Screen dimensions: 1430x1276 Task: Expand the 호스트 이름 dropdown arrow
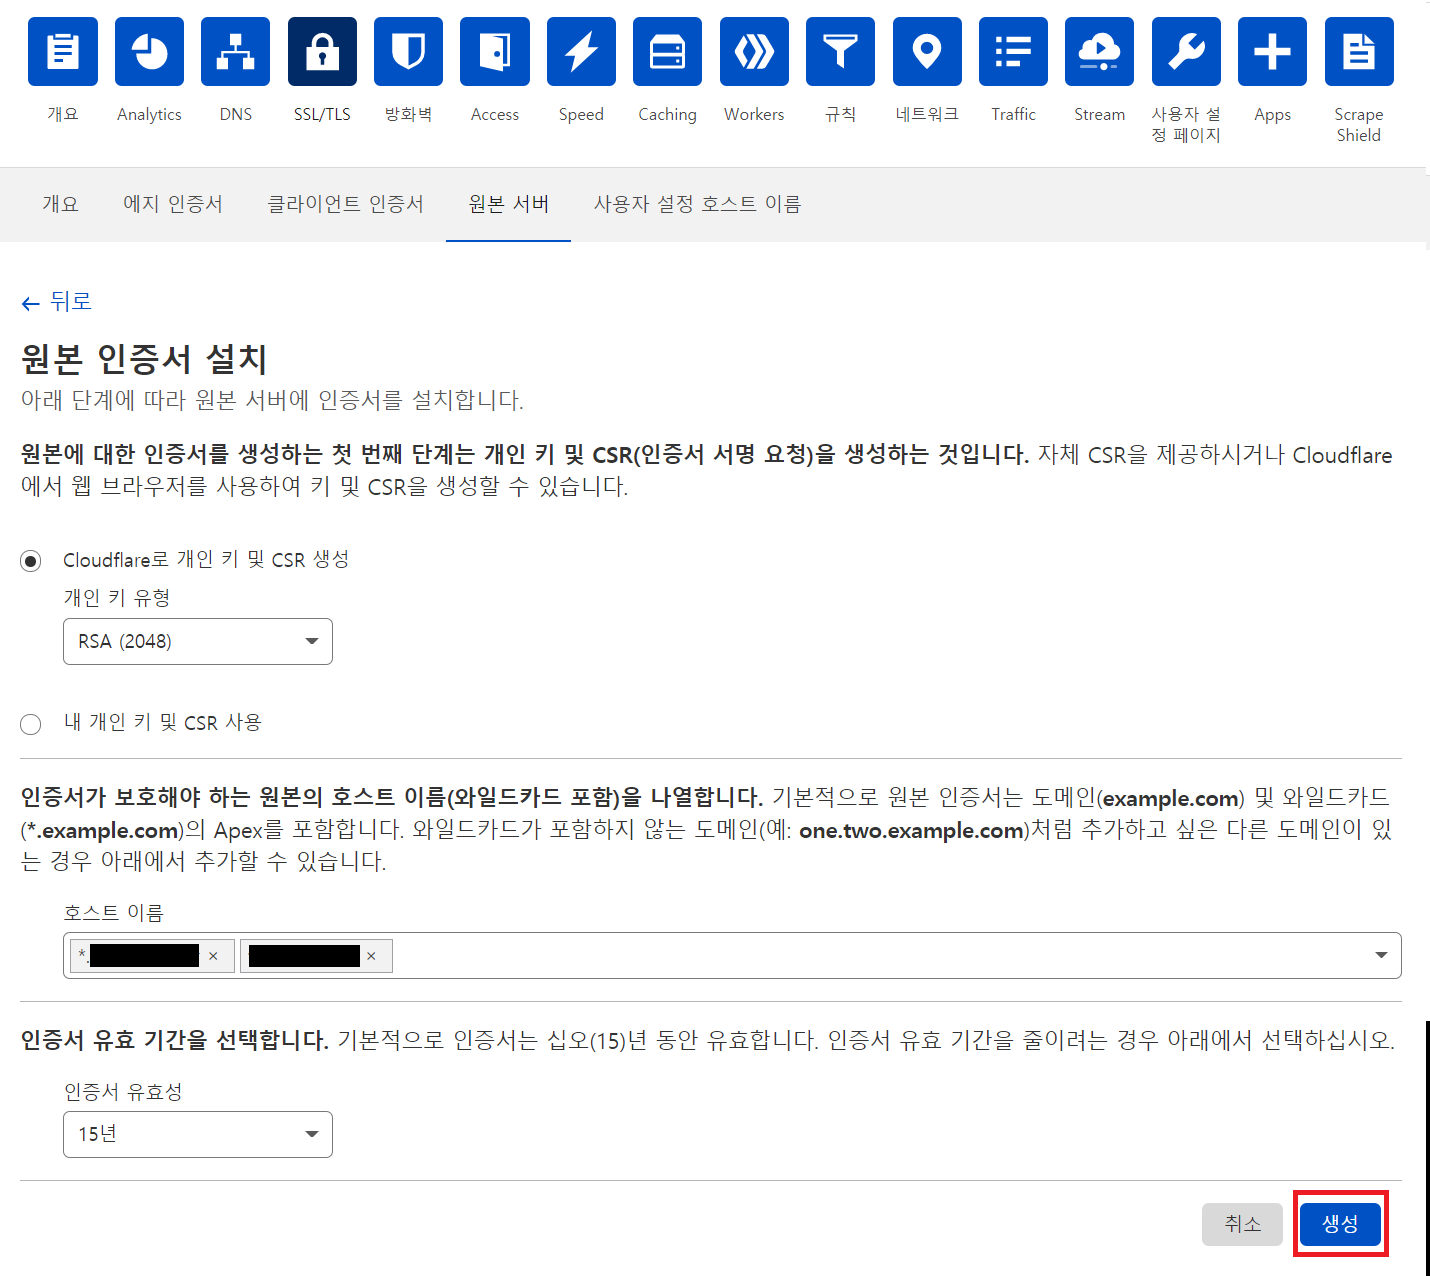click(1381, 955)
